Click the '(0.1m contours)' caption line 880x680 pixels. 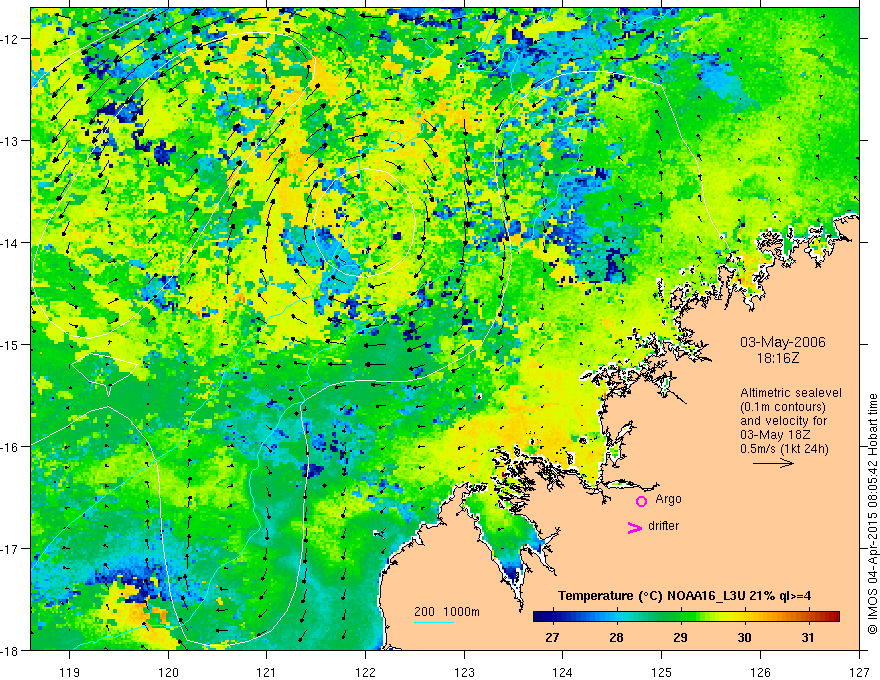point(782,407)
